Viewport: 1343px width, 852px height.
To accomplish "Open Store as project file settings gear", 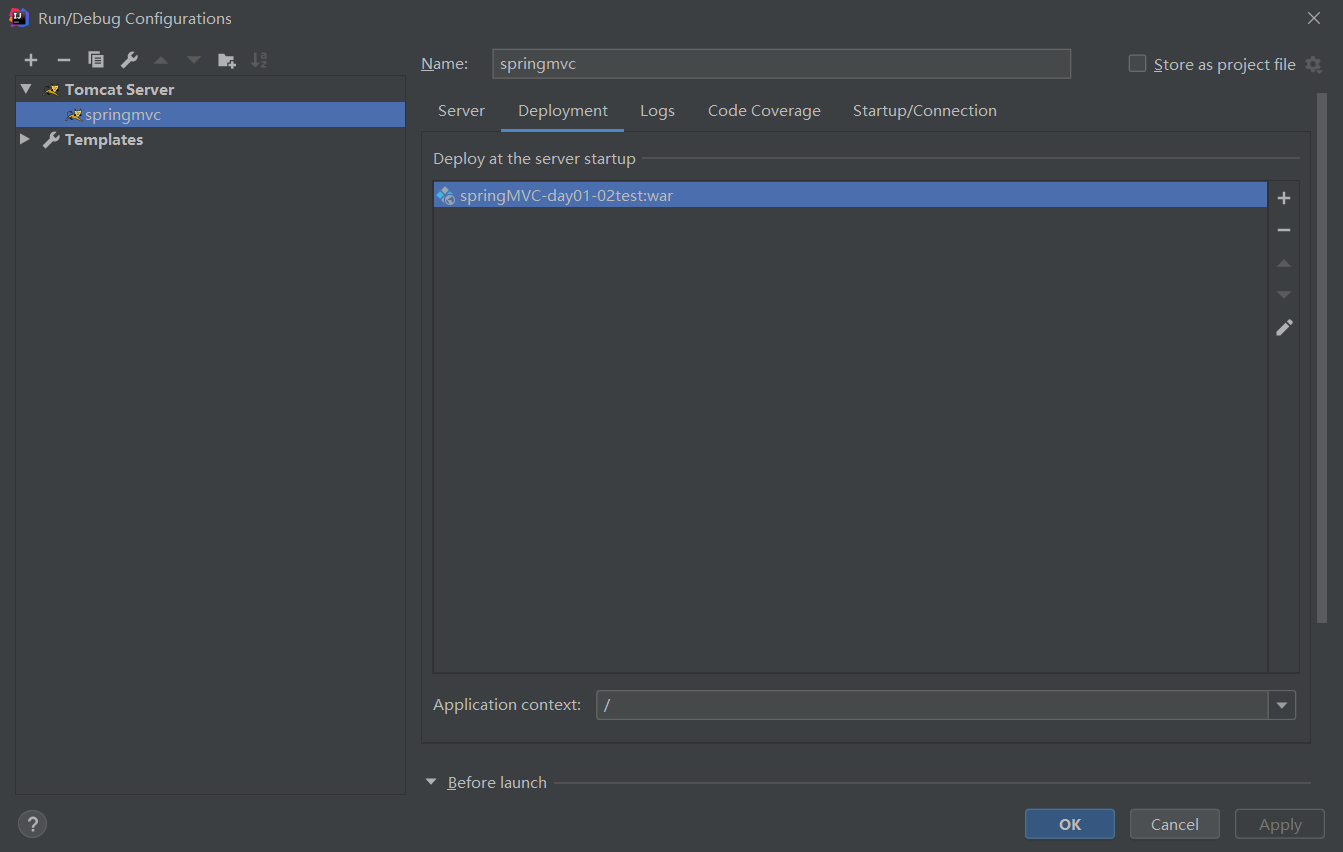I will pos(1314,64).
